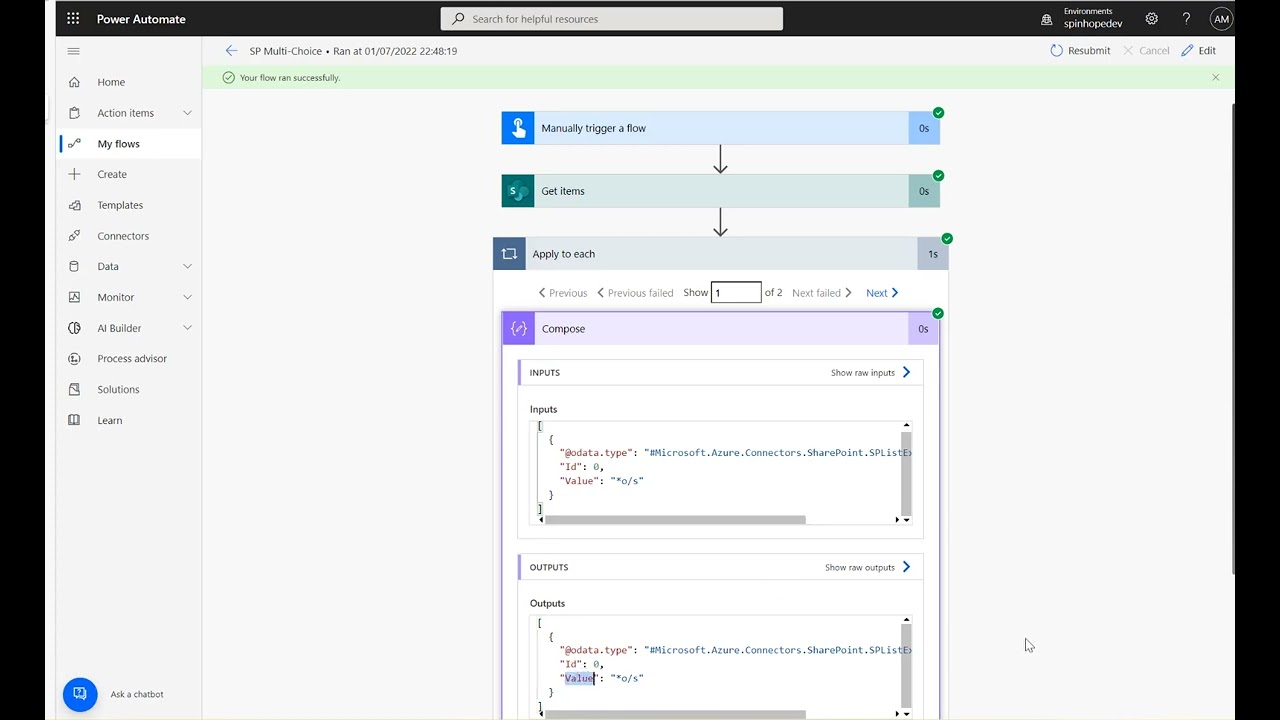The height and width of the screenshot is (720, 1280).
Task: Go to Connectors in the sidebar
Action: point(123,236)
